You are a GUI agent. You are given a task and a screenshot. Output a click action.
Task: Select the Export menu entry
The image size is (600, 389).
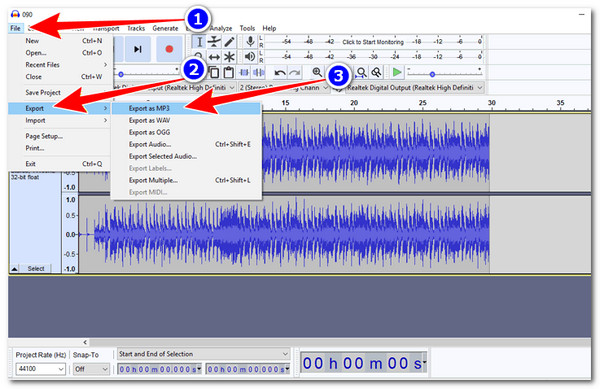coord(60,108)
